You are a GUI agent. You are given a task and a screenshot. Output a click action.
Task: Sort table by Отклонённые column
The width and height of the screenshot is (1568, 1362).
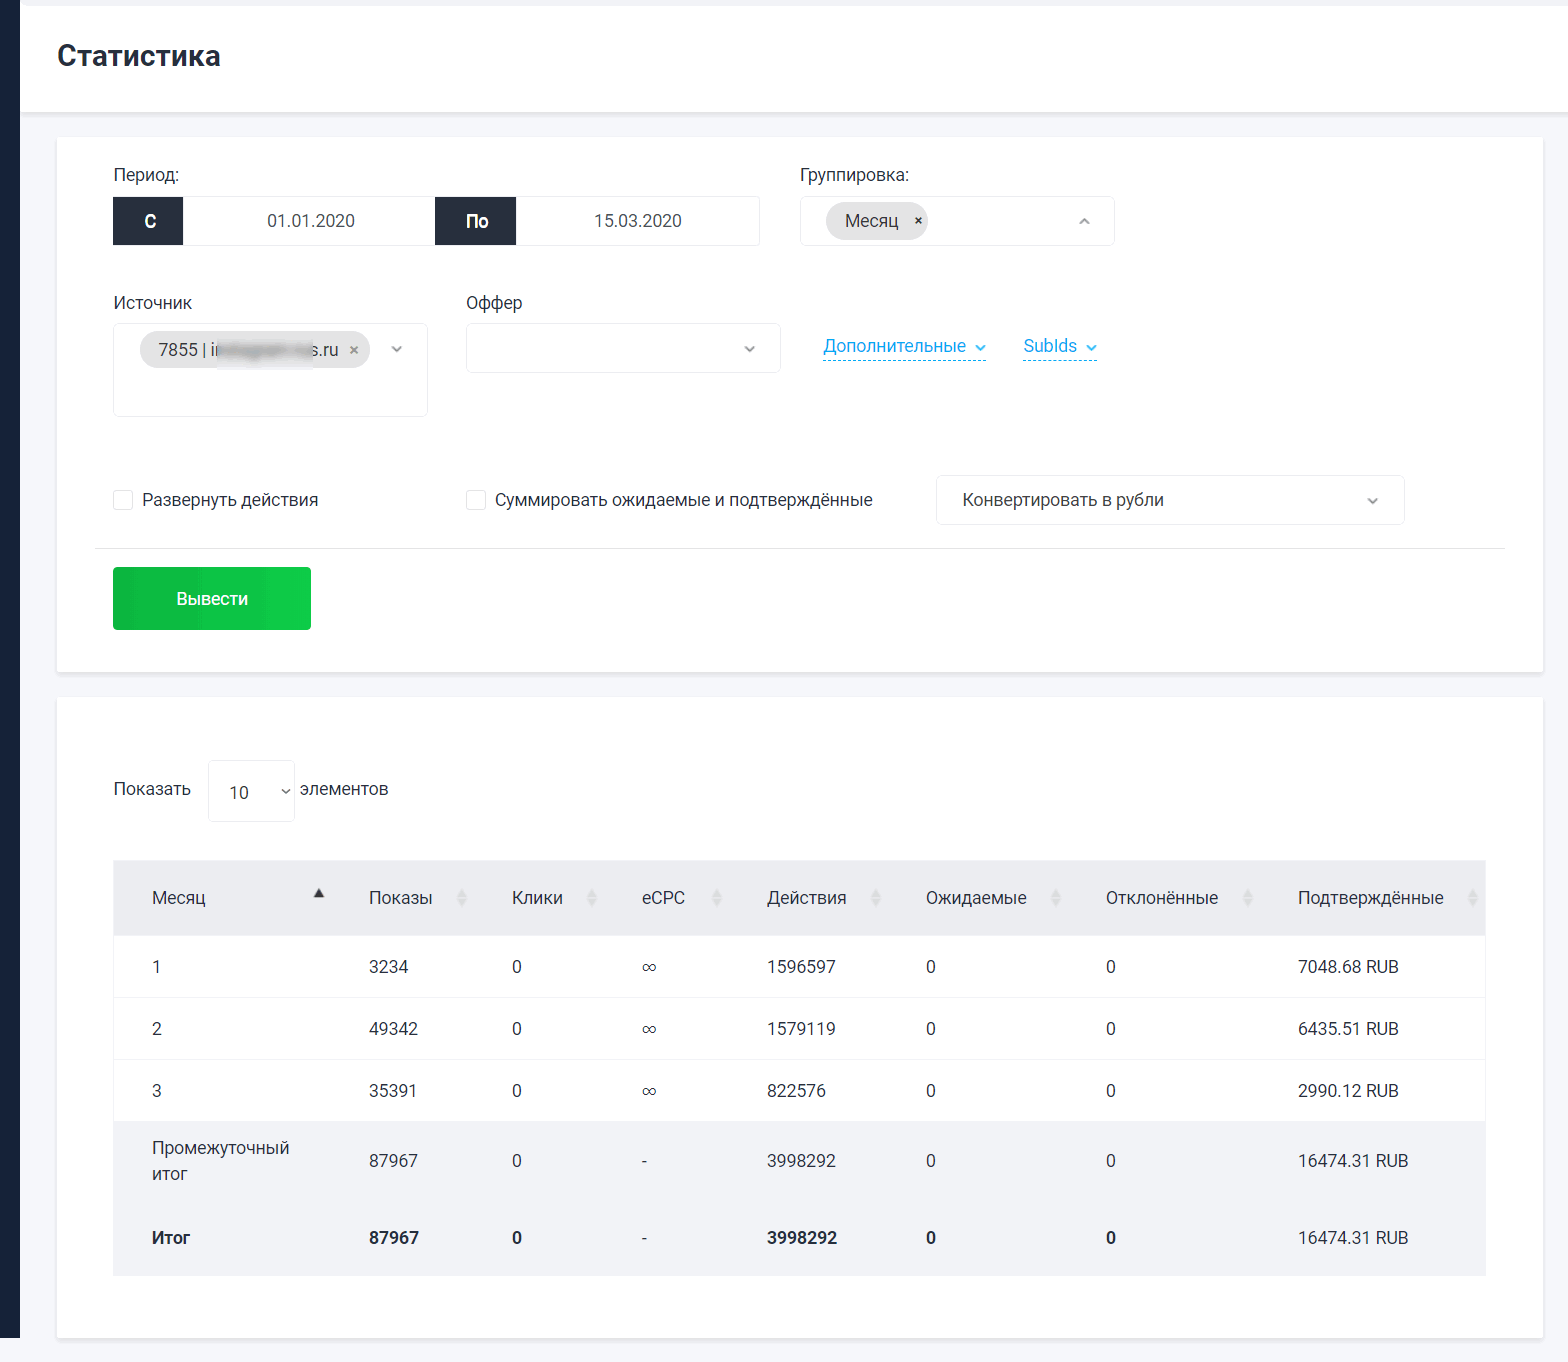click(1247, 898)
